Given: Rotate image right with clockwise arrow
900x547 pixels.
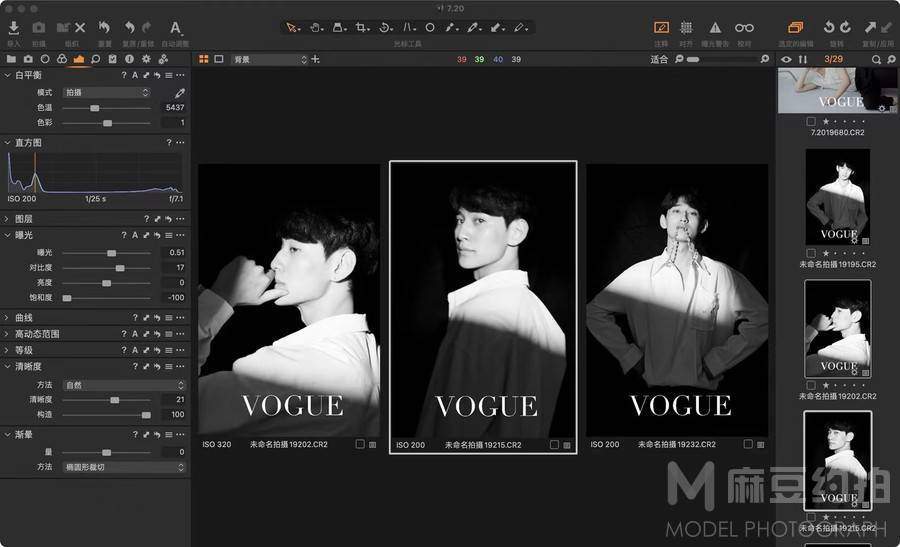Looking at the screenshot, I should tap(845, 28).
